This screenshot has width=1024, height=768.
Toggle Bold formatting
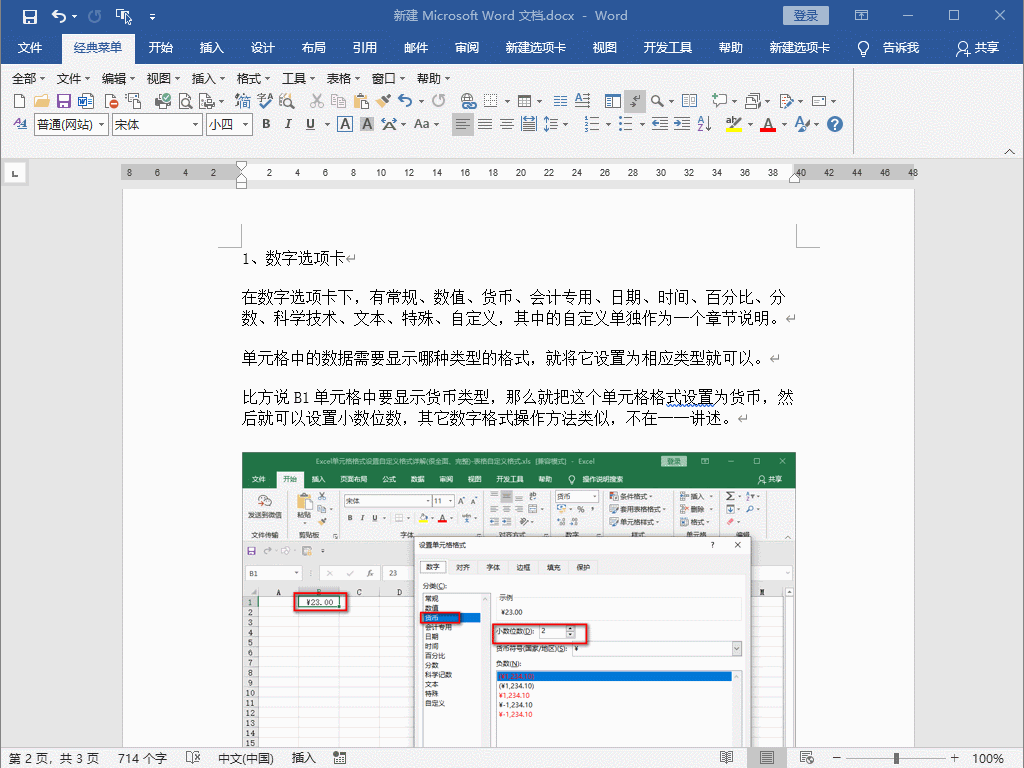266,124
